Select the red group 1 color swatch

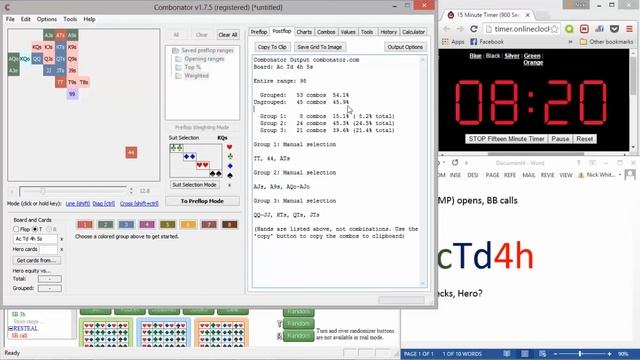[85, 224]
